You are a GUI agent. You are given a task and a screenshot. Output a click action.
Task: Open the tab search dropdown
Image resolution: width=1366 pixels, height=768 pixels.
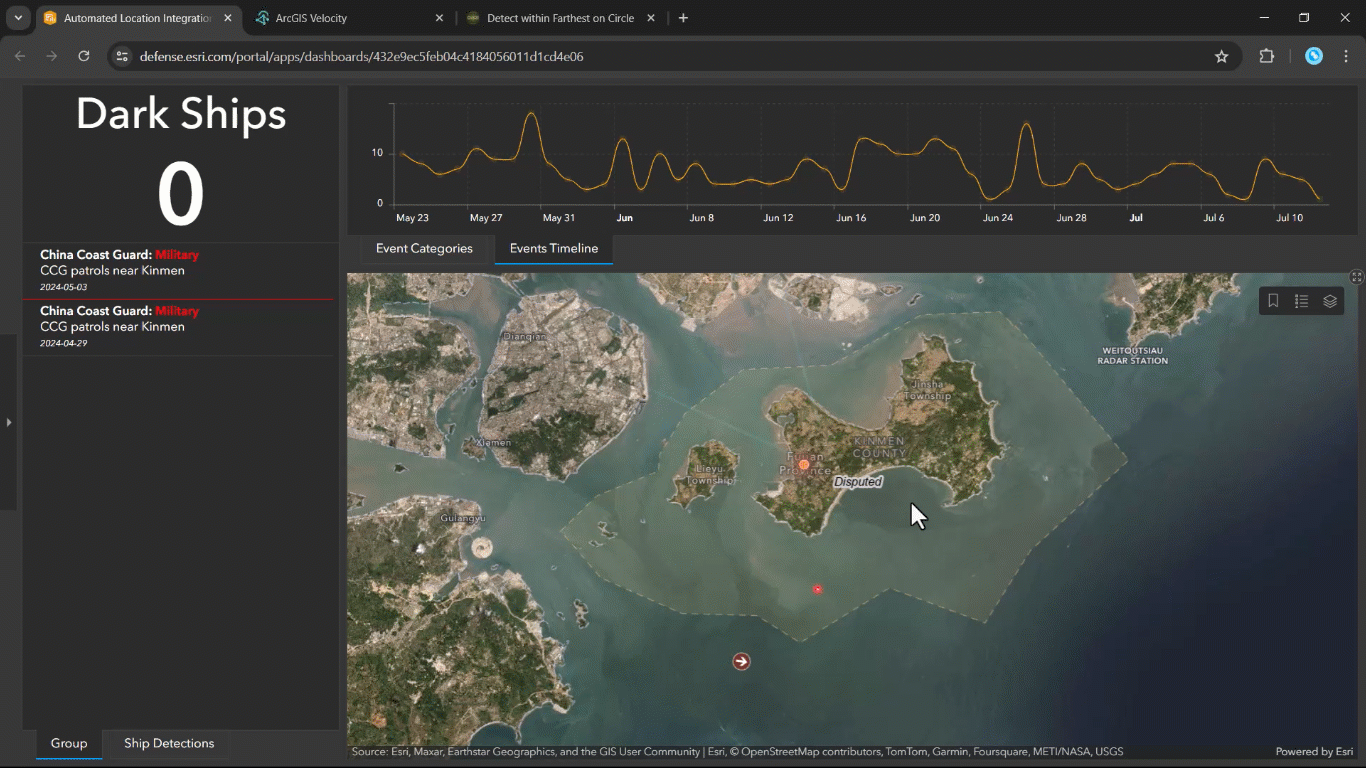click(18, 18)
